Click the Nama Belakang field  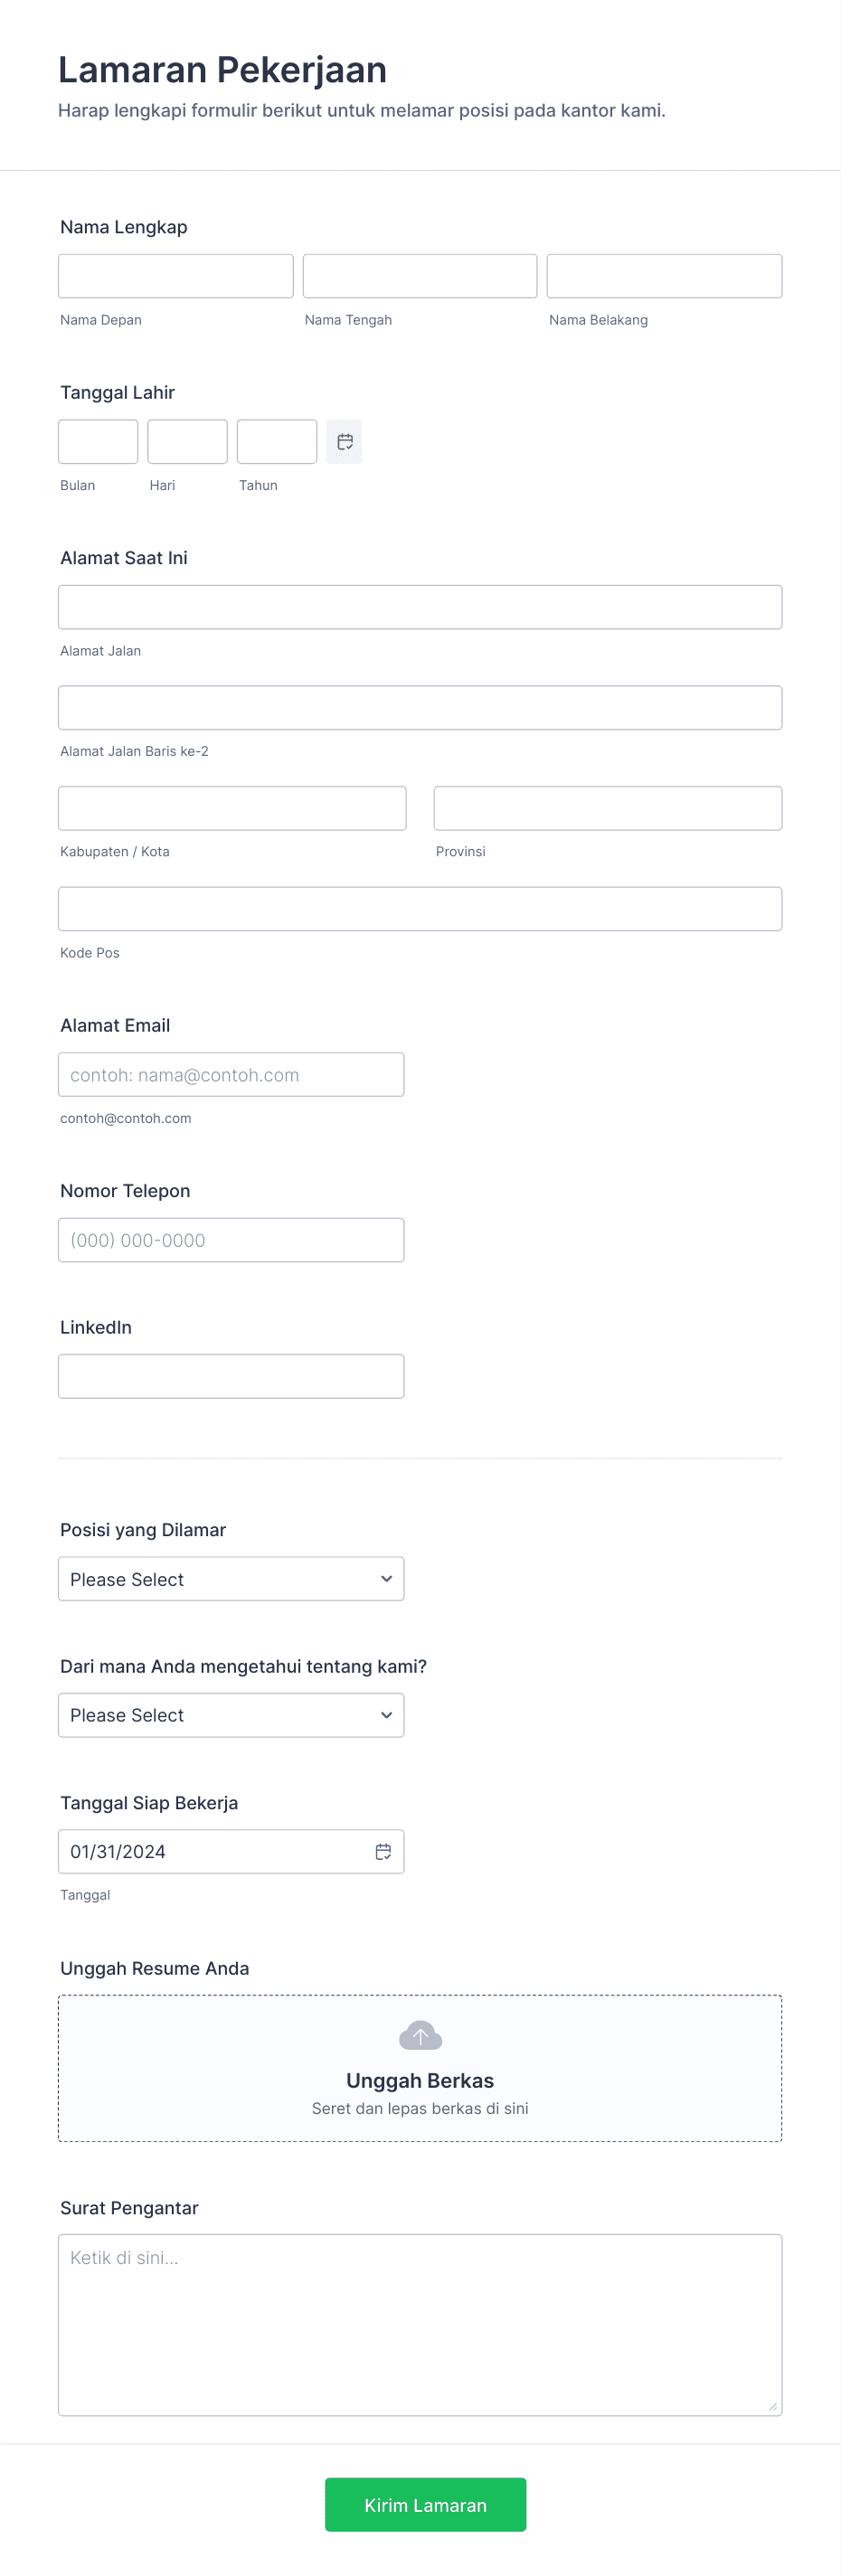(663, 276)
